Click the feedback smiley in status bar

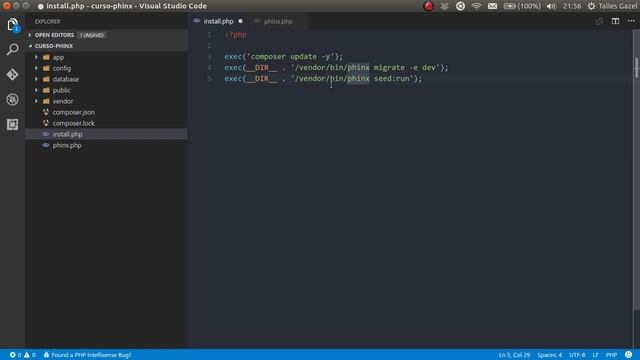(x=629, y=355)
